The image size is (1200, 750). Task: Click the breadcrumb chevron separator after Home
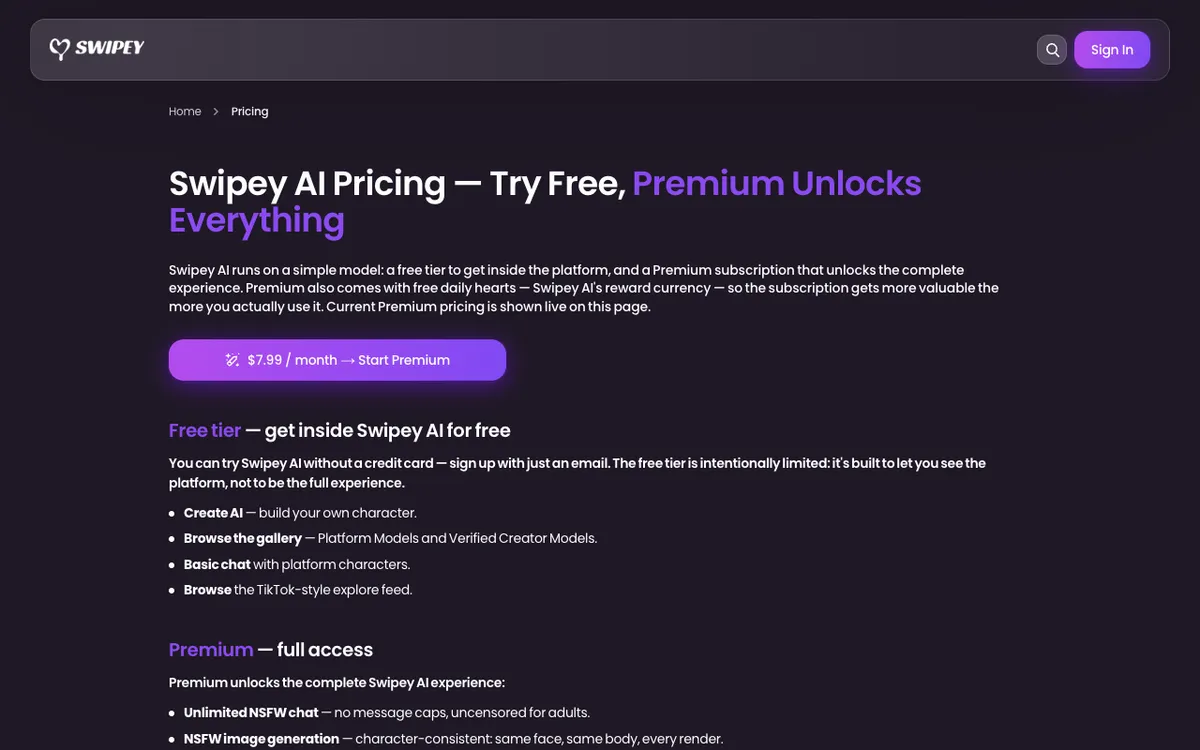tap(216, 111)
